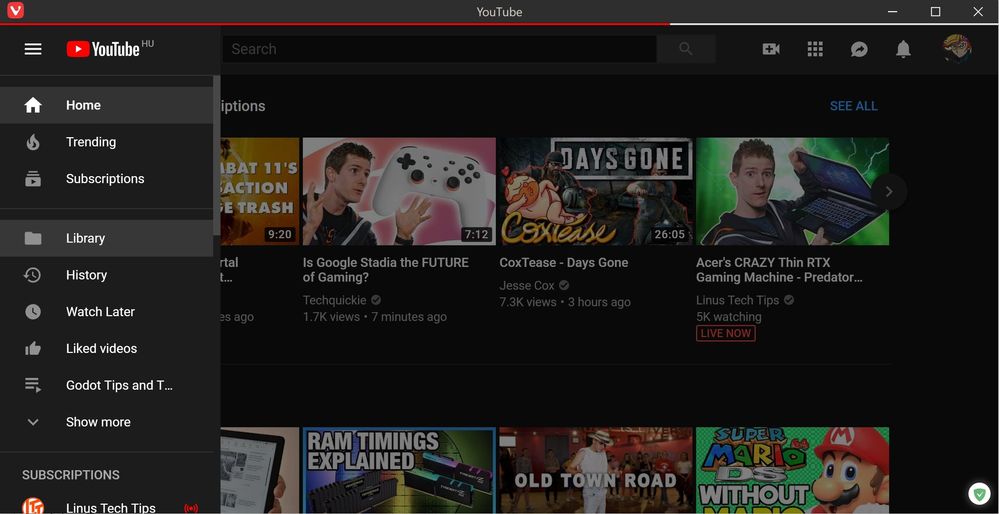Click the SEE ALL link
Image resolution: width=999 pixels, height=514 pixels.
pos(854,106)
